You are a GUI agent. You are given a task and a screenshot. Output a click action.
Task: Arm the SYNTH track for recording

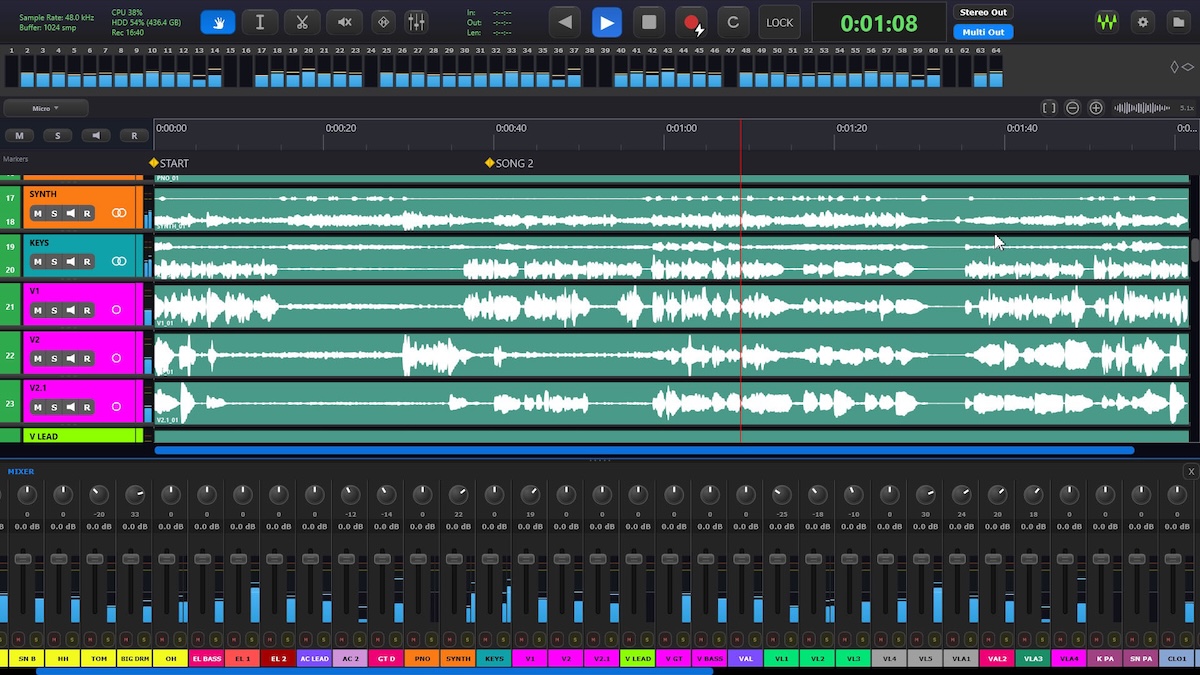click(87, 213)
